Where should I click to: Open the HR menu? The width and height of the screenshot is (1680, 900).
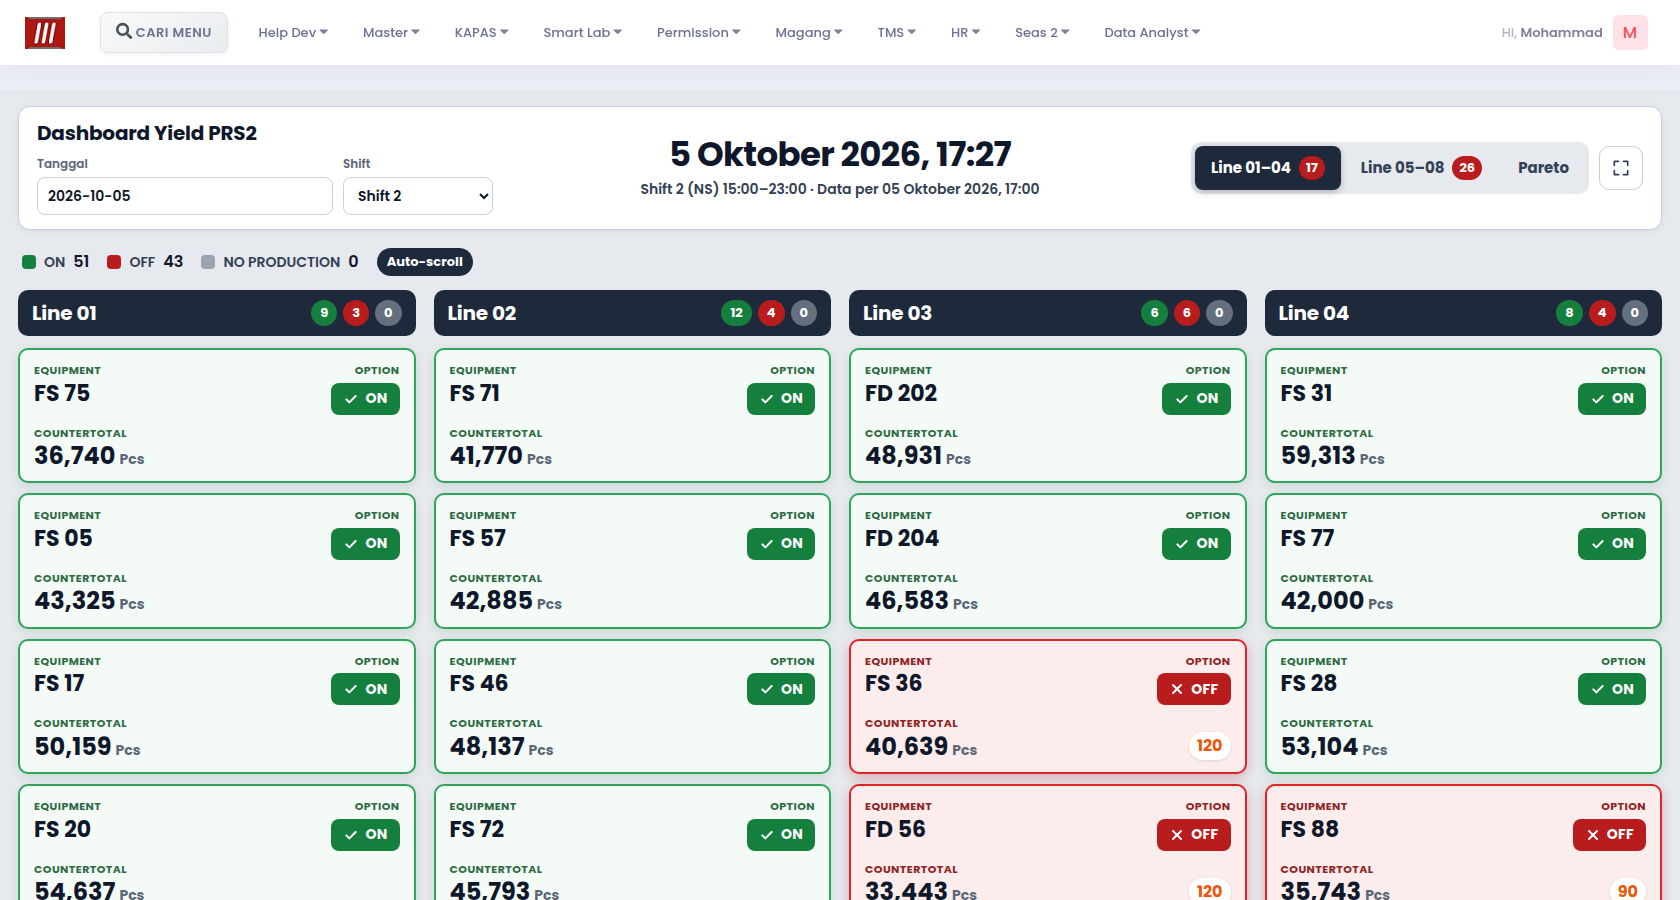965,32
